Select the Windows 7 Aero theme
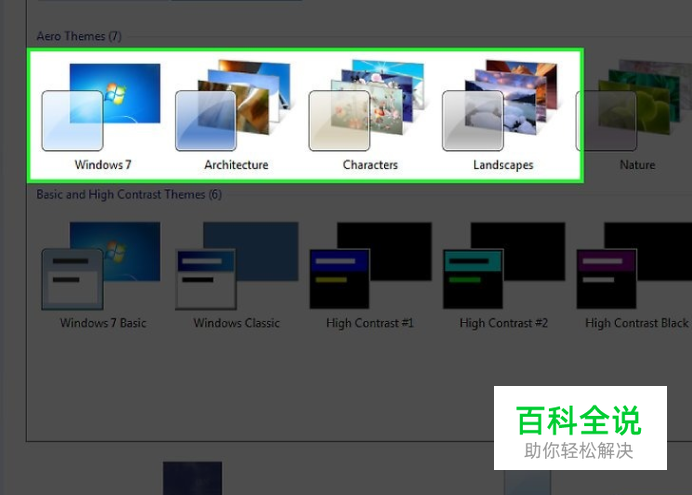 [102, 116]
